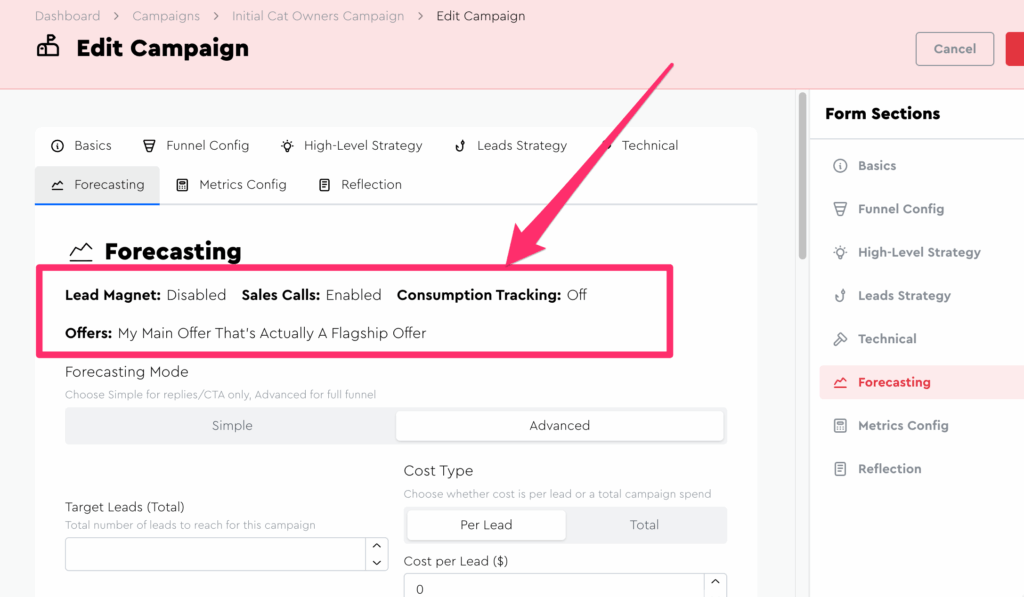Click the Target Leads (Total) input field

pos(214,554)
